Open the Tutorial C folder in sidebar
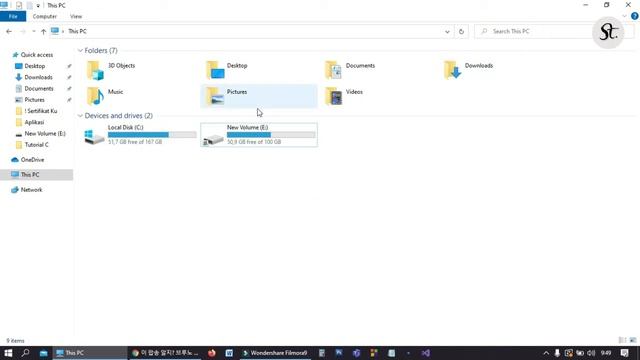 coord(36,144)
